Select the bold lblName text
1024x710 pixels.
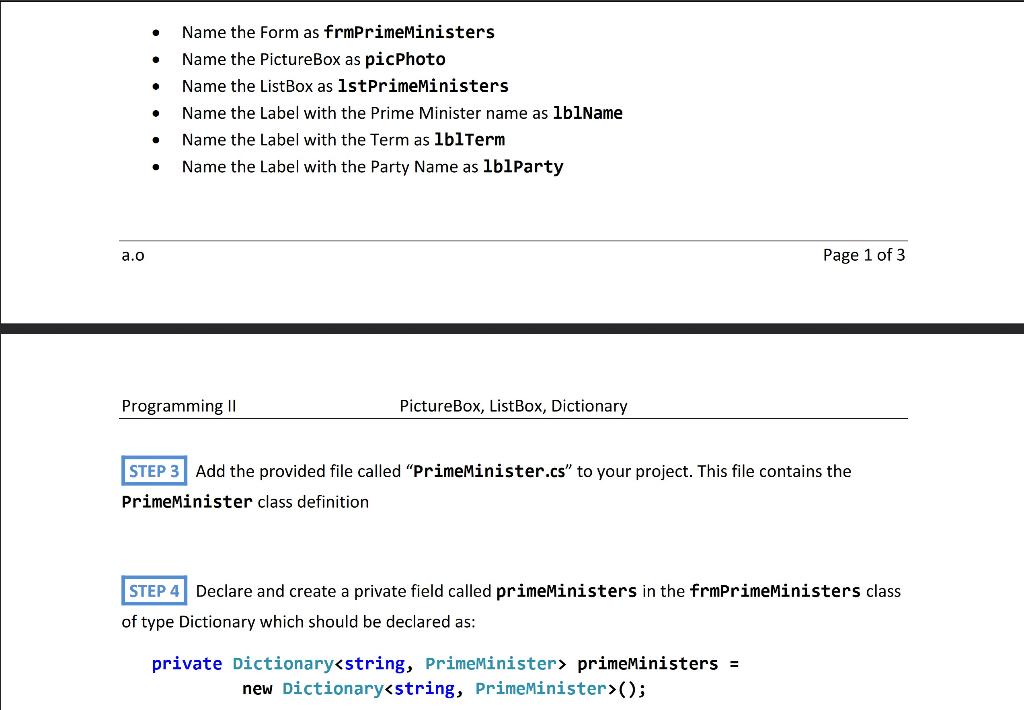tap(588, 113)
